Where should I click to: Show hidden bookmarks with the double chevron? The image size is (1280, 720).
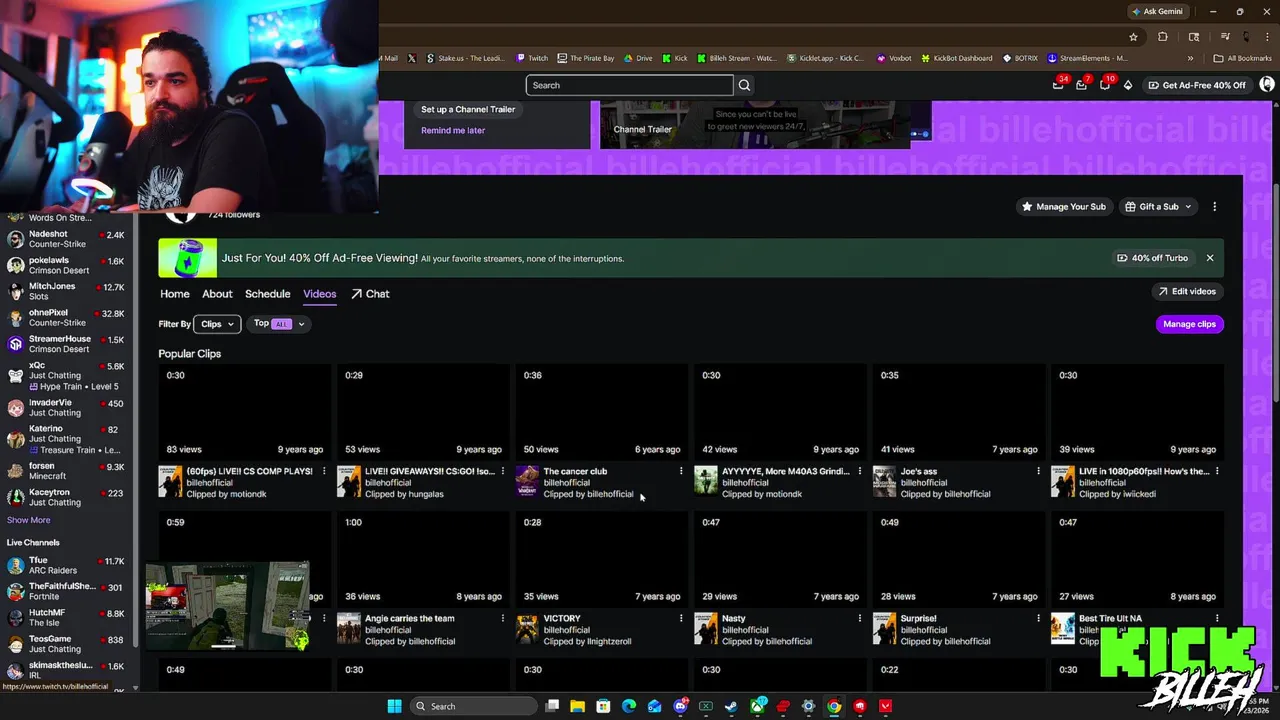click(1190, 58)
